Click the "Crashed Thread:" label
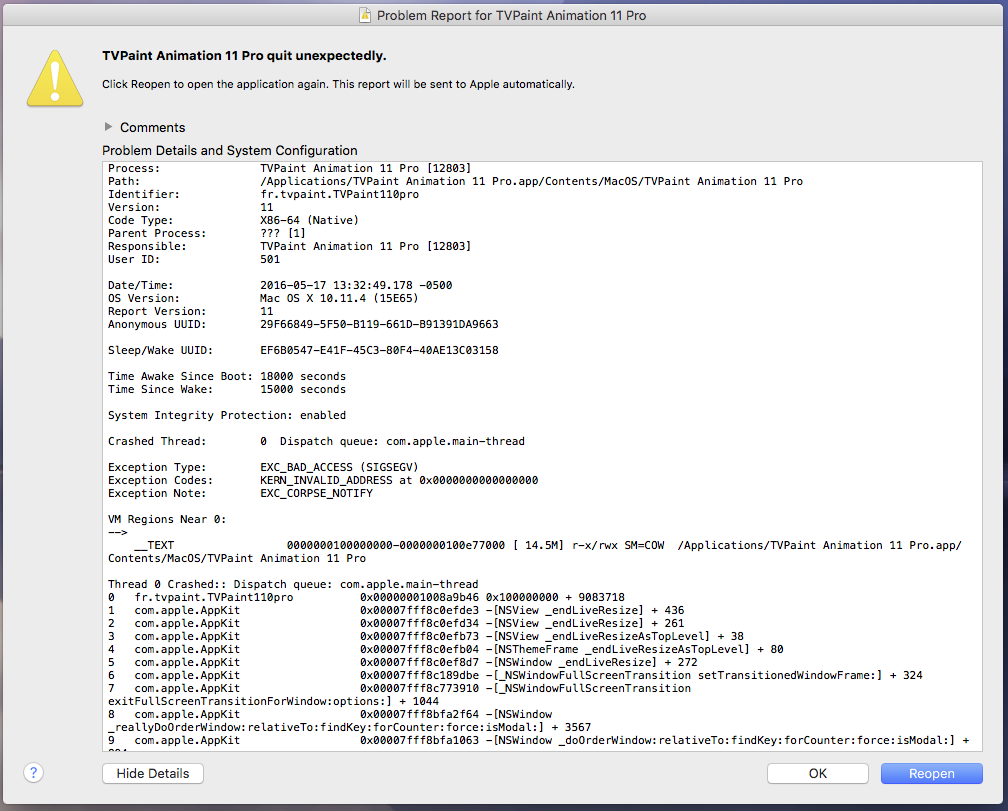1008x811 pixels. [x=157, y=441]
